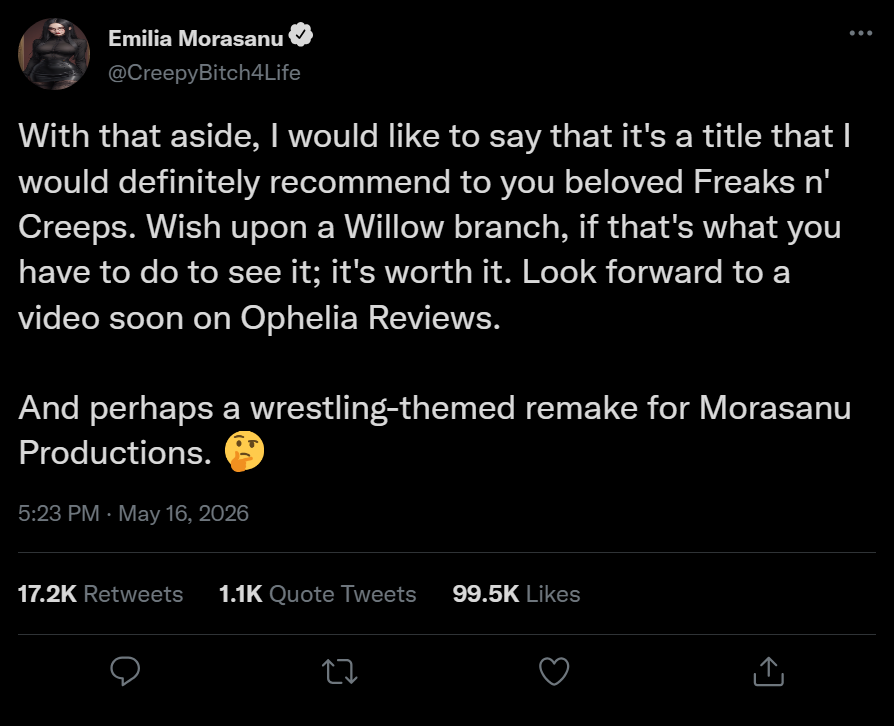The height and width of the screenshot is (726, 894).
Task: Open the share icon menu
Action: [769, 671]
